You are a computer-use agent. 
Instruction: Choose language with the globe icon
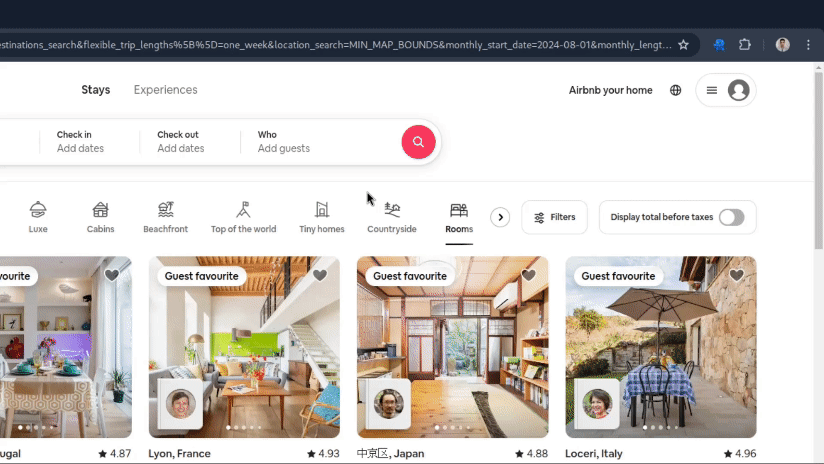675,90
